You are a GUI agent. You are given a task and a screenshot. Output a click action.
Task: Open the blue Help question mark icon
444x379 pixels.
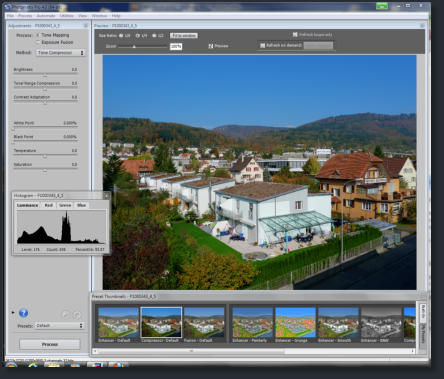point(23,313)
